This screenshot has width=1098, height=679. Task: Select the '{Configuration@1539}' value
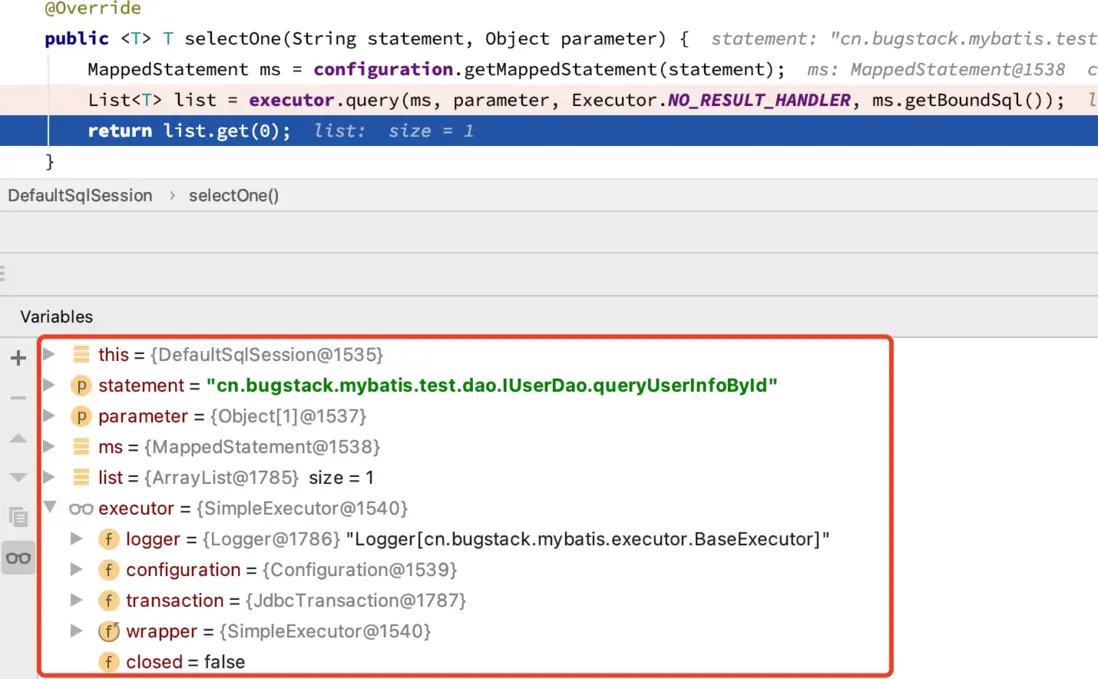tap(360, 570)
